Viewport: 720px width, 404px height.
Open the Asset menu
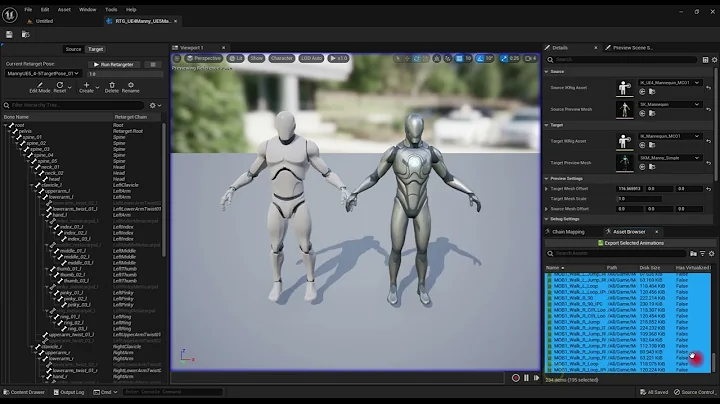[64, 9]
